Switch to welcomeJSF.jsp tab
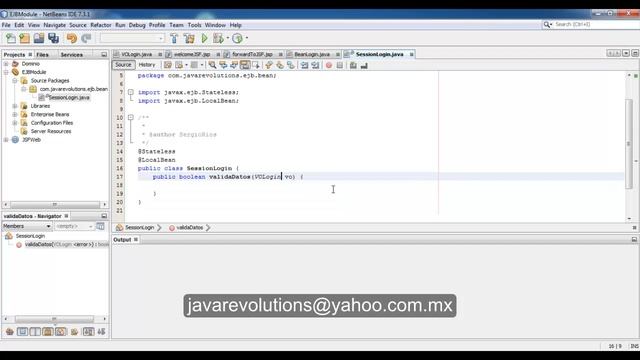This screenshot has width=640, height=360. [x=192, y=54]
